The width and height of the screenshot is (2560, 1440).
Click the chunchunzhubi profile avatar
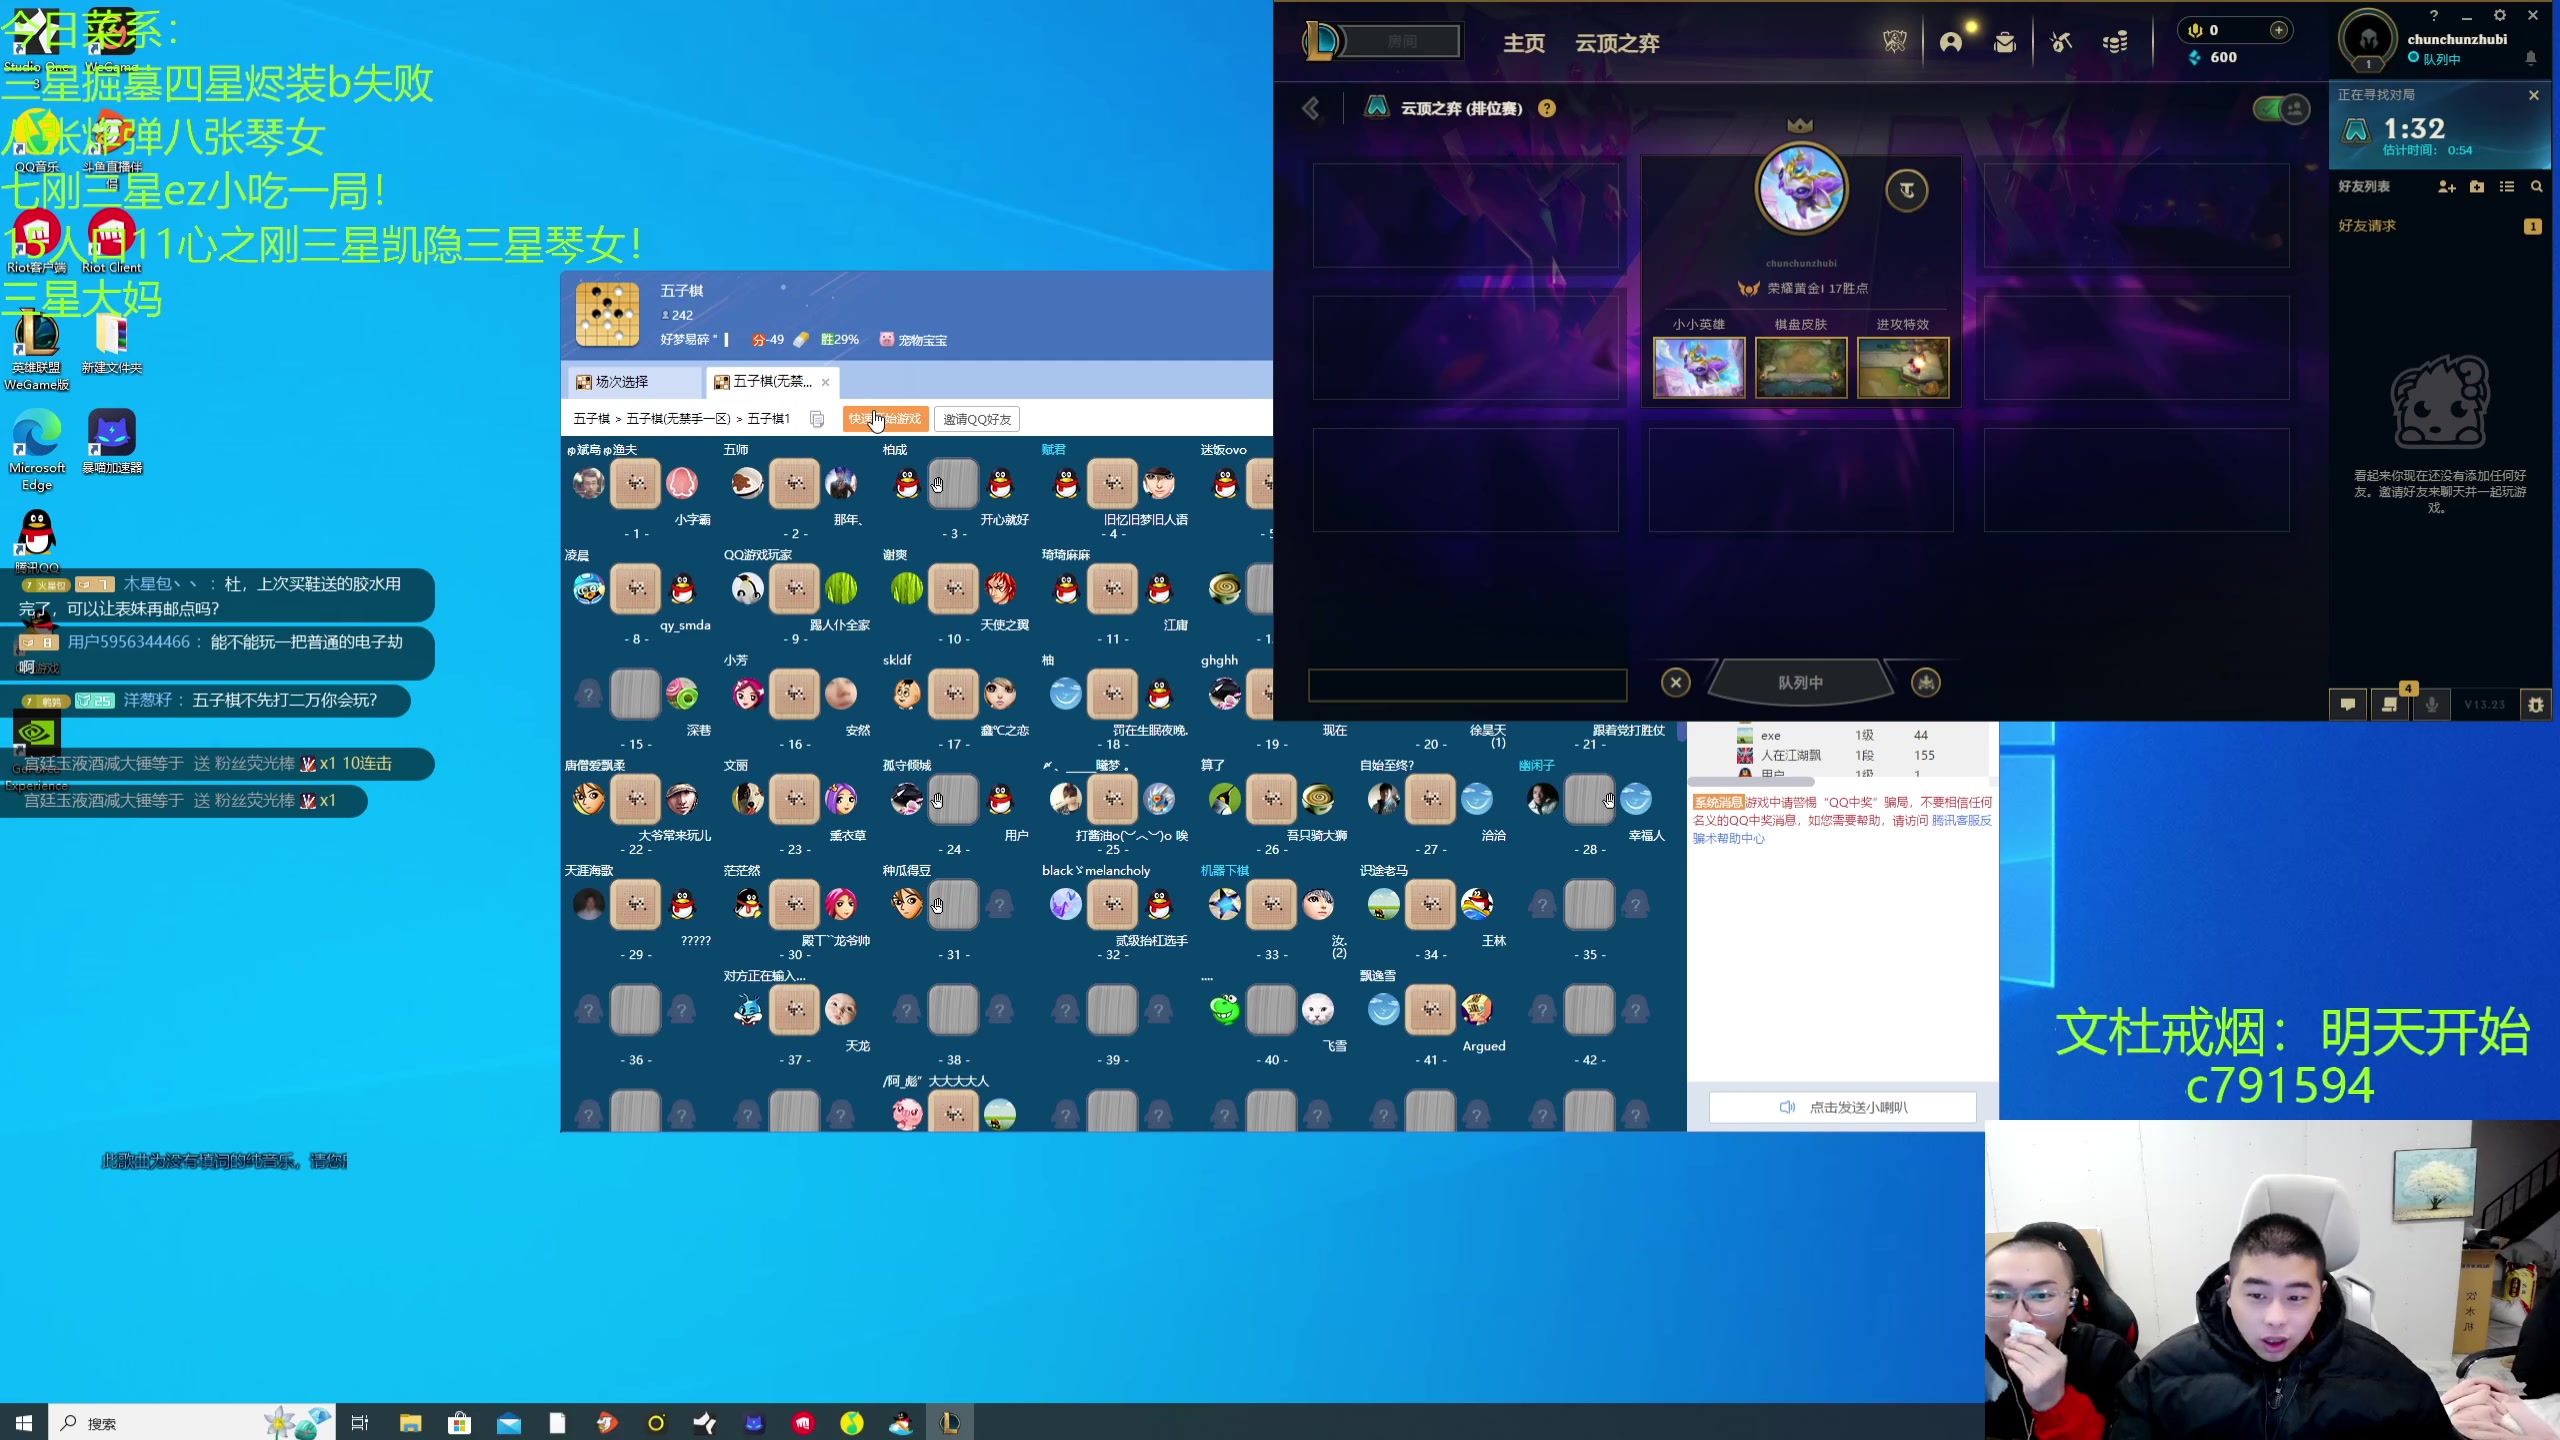pos(2368,40)
